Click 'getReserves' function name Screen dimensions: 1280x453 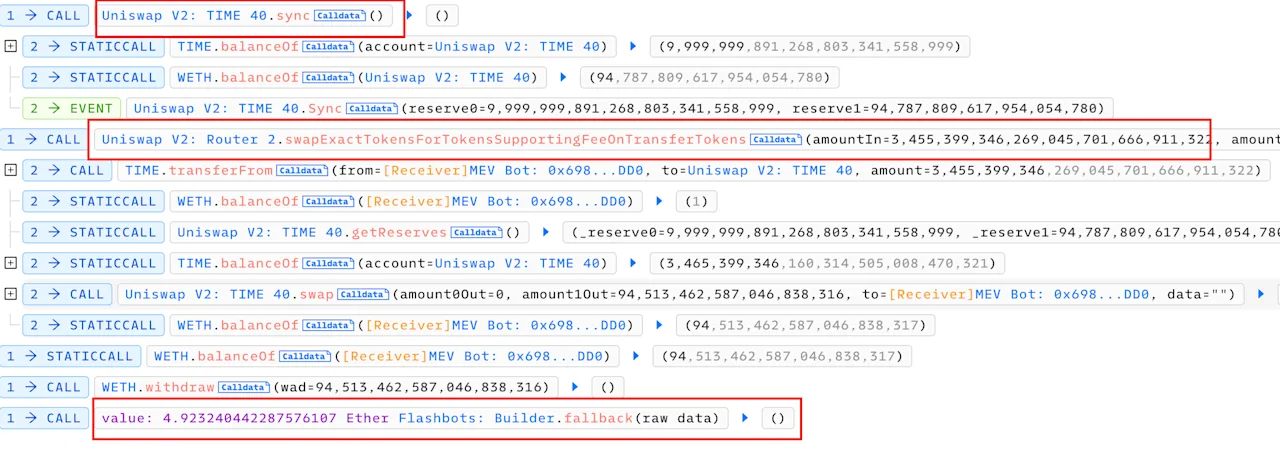click(x=400, y=233)
